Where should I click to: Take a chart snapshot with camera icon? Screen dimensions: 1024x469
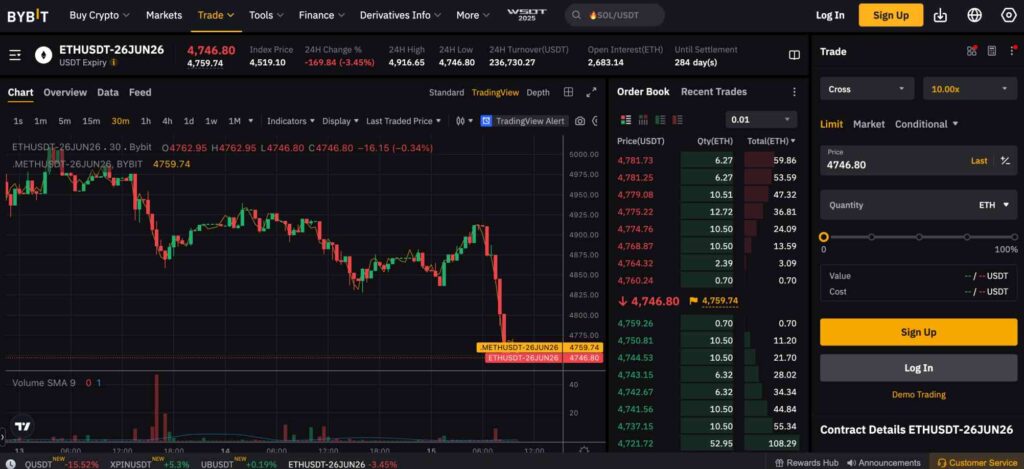point(579,121)
